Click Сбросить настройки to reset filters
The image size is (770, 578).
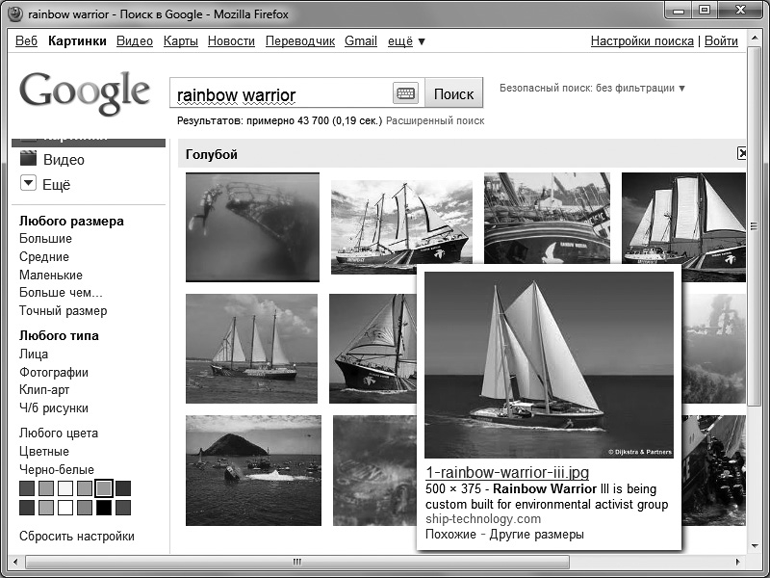pyautogui.click(x=76, y=536)
